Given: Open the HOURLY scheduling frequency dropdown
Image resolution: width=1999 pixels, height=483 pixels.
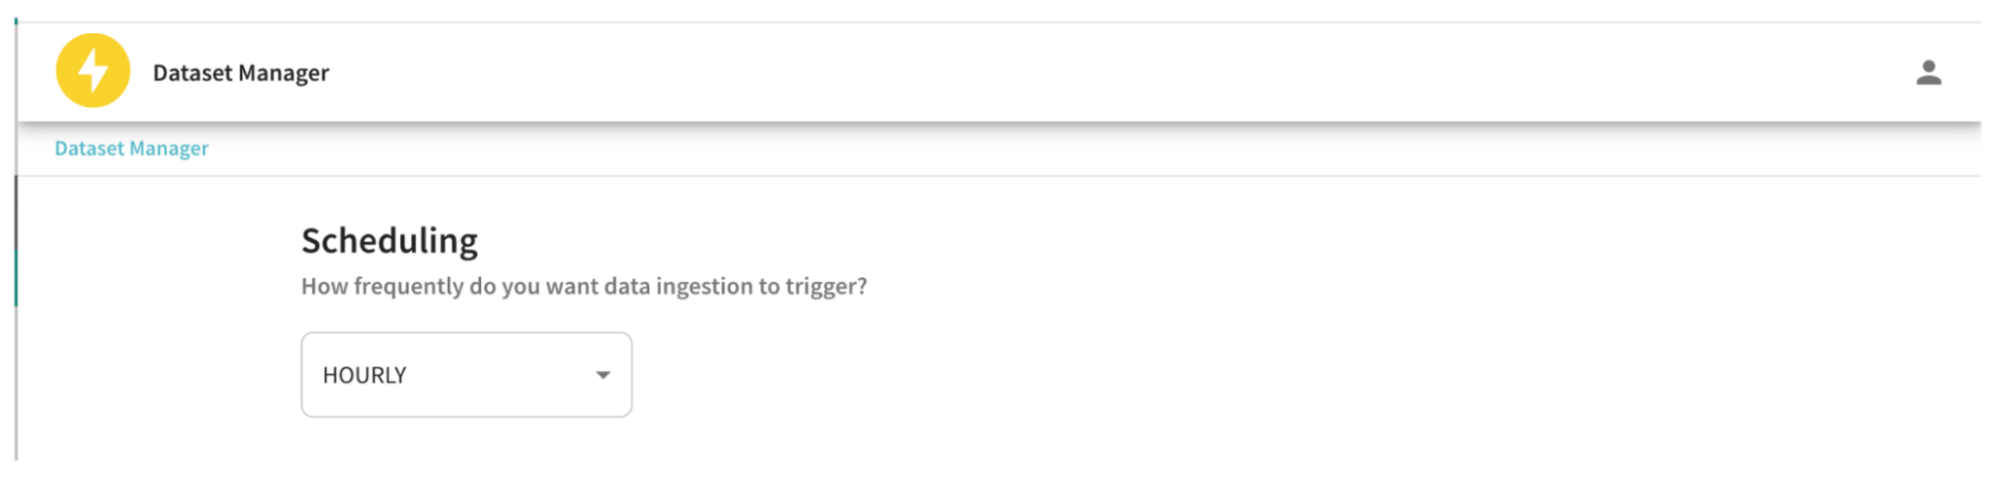Looking at the screenshot, I should [466, 375].
